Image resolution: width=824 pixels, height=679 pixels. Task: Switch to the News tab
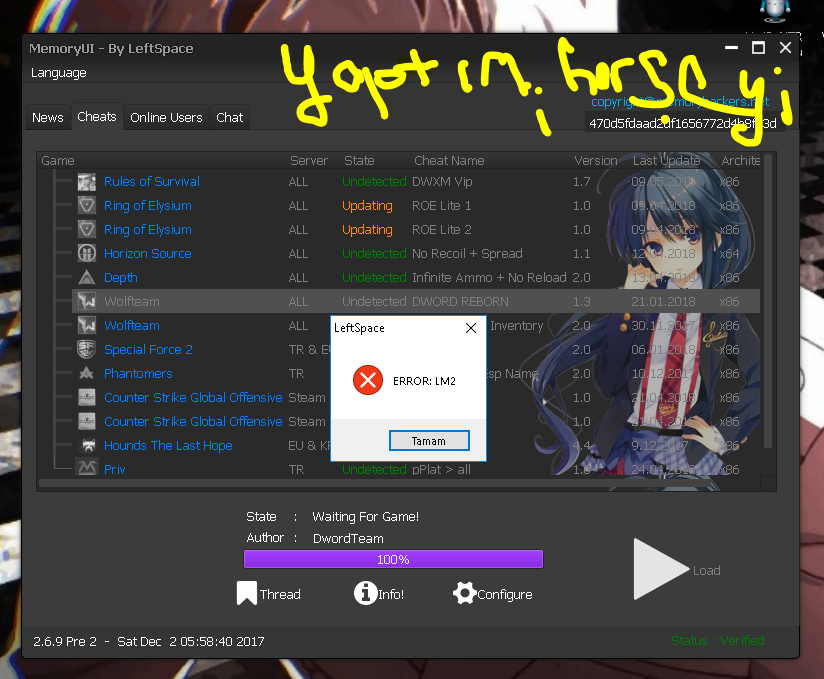pyautogui.click(x=48, y=118)
